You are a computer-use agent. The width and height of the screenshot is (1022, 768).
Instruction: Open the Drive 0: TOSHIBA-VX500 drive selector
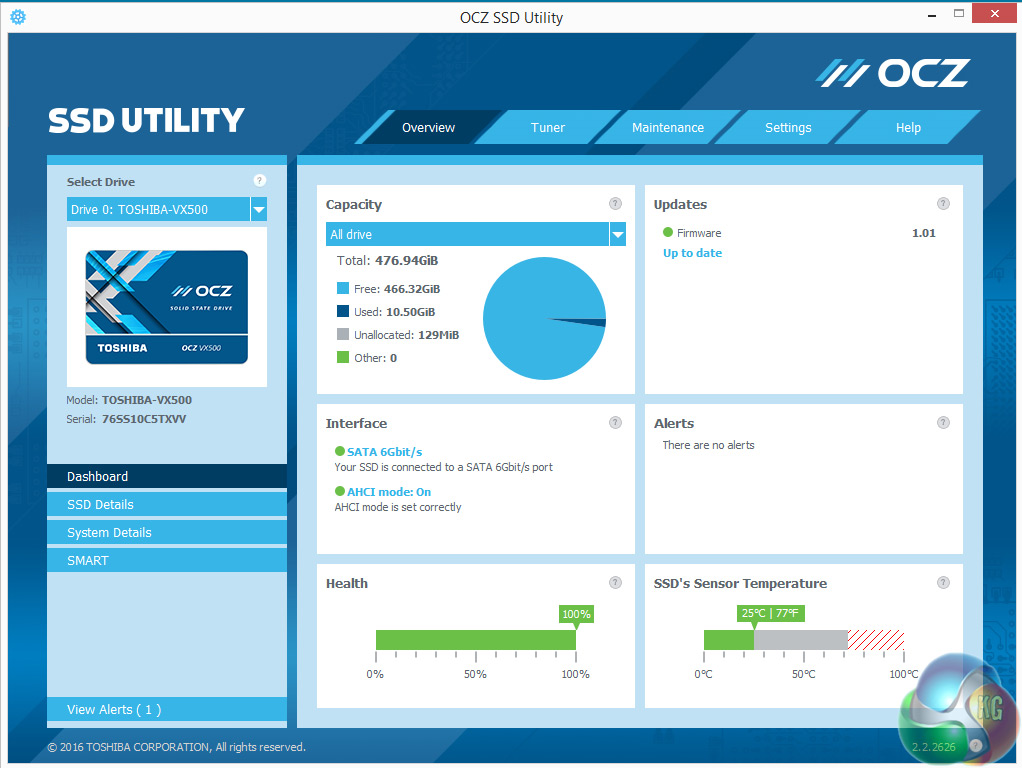167,209
